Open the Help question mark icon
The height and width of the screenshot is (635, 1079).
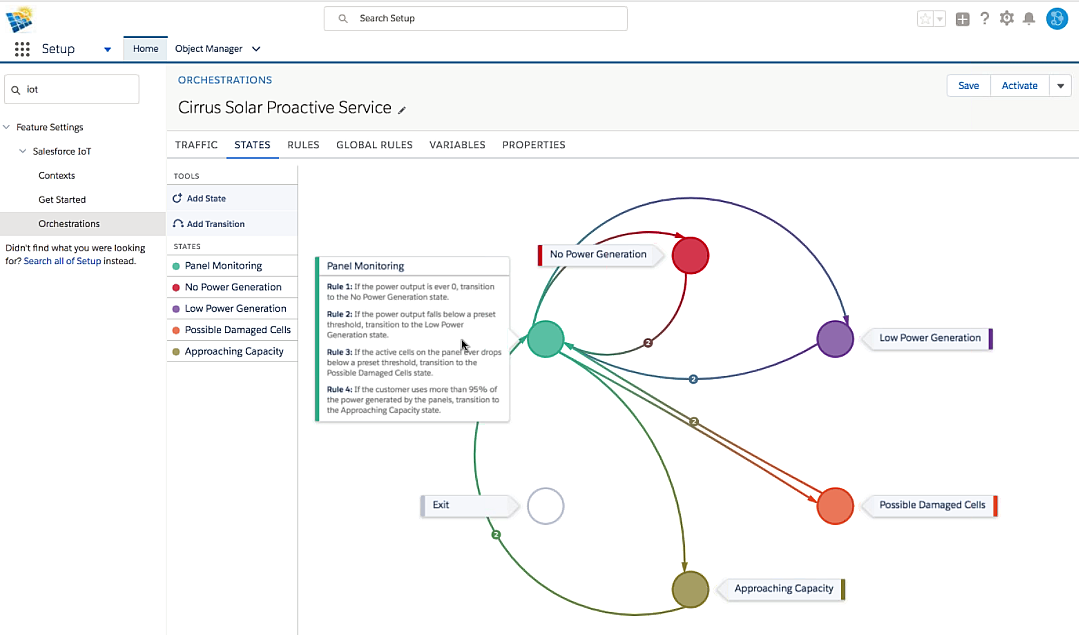tap(985, 19)
